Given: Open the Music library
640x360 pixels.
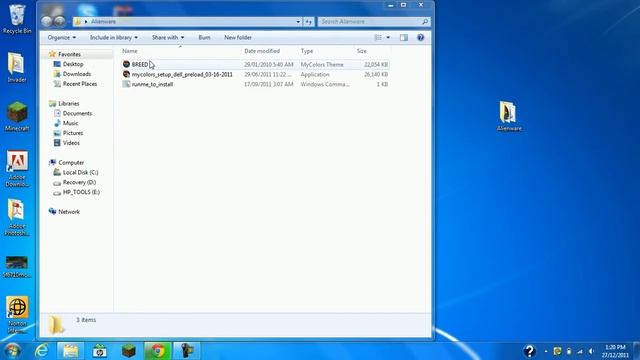Looking at the screenshot, I should pos(70,123).
